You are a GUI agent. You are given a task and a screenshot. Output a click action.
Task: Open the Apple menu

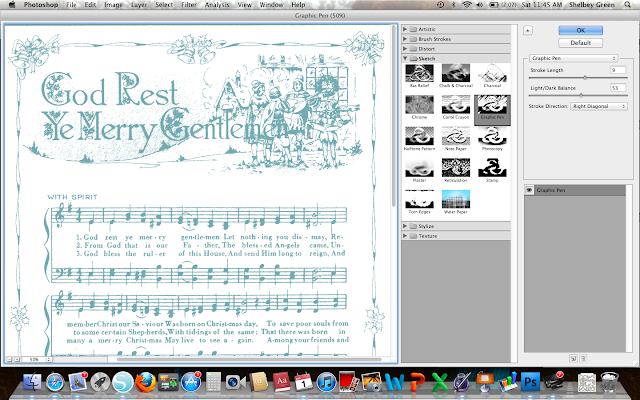coord(12,5)
